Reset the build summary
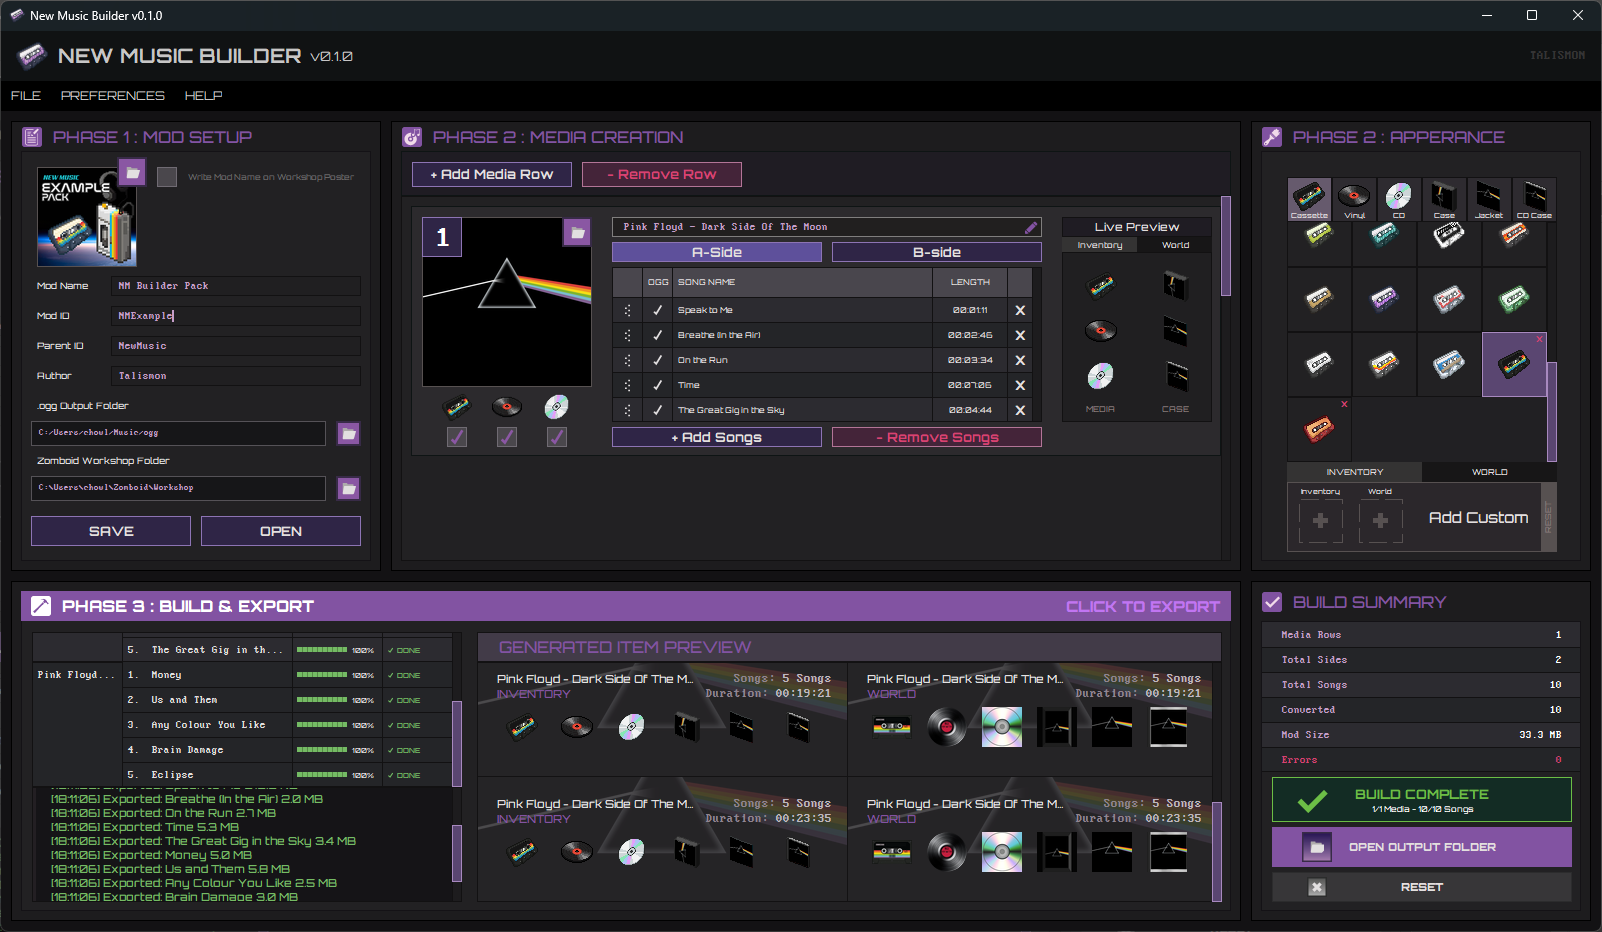Screen dimensions: 1602x932 (x=1422, y=887)
